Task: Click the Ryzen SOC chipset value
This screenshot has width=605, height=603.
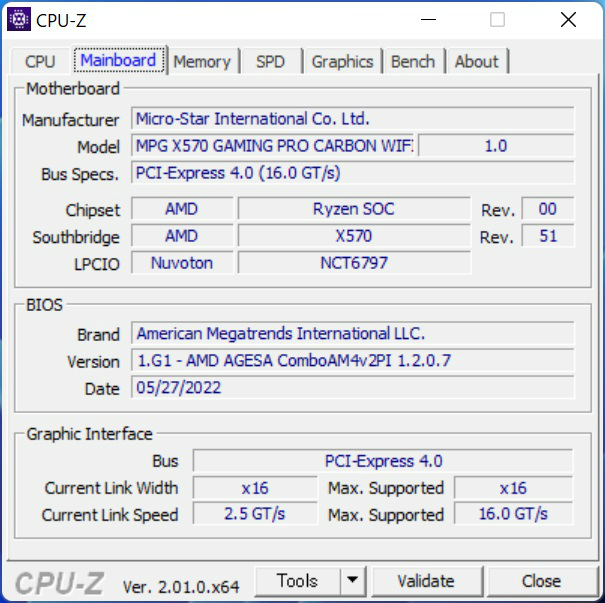Action: tap(354, 209)
